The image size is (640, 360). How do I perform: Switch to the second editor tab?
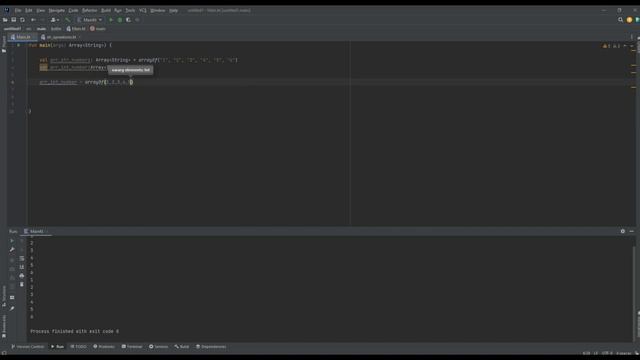click(61, 37)
